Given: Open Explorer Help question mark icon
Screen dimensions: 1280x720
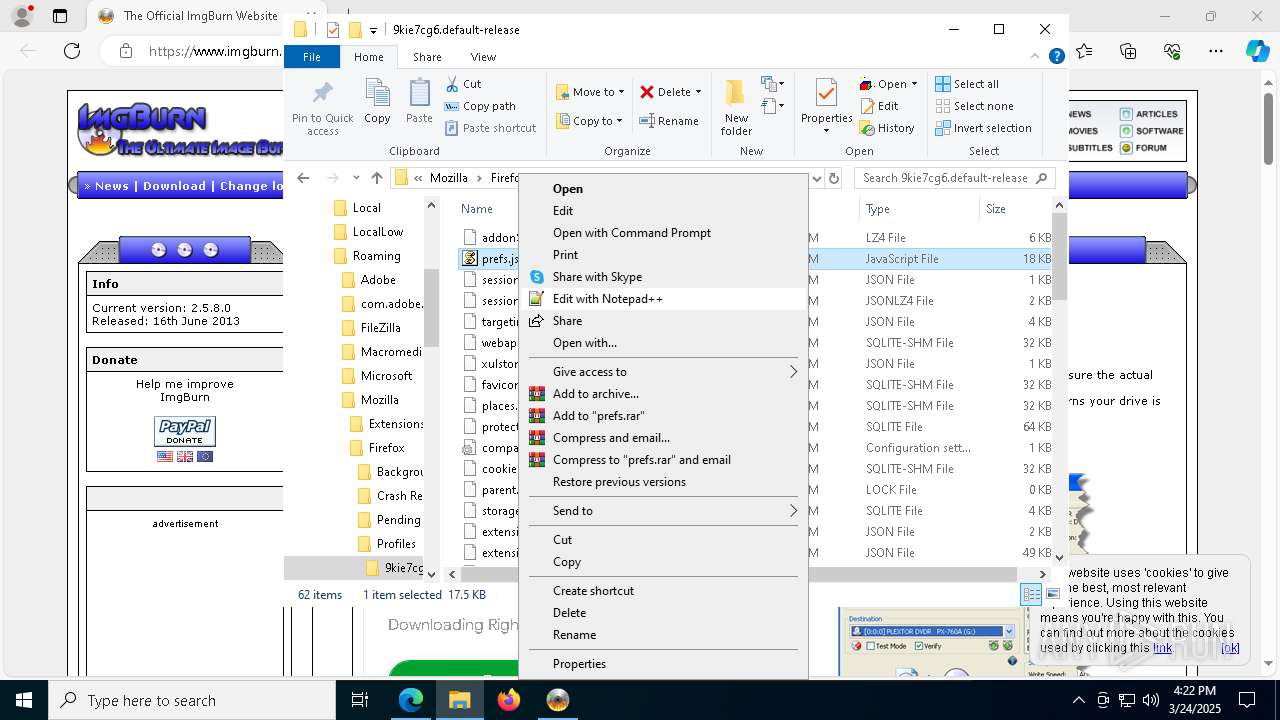Looking at the screenshot, I should pos(1056,57).
